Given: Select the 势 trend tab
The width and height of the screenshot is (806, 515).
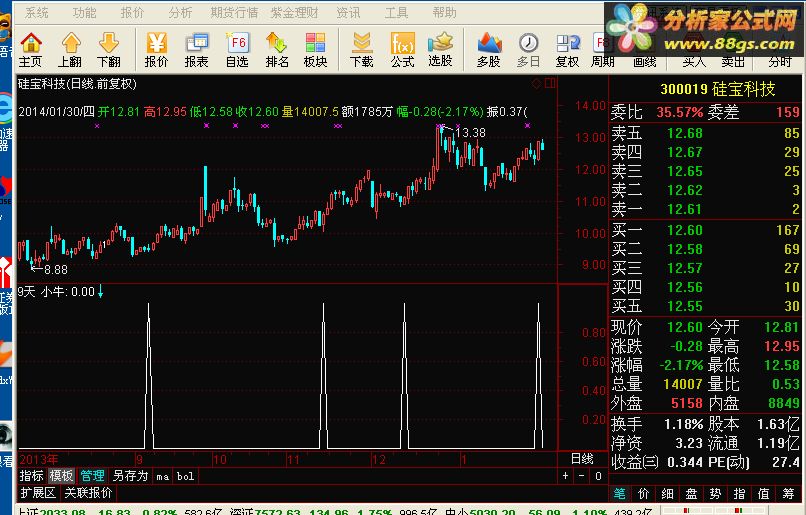Looking at the screenshot, I should tap(716, 494).
